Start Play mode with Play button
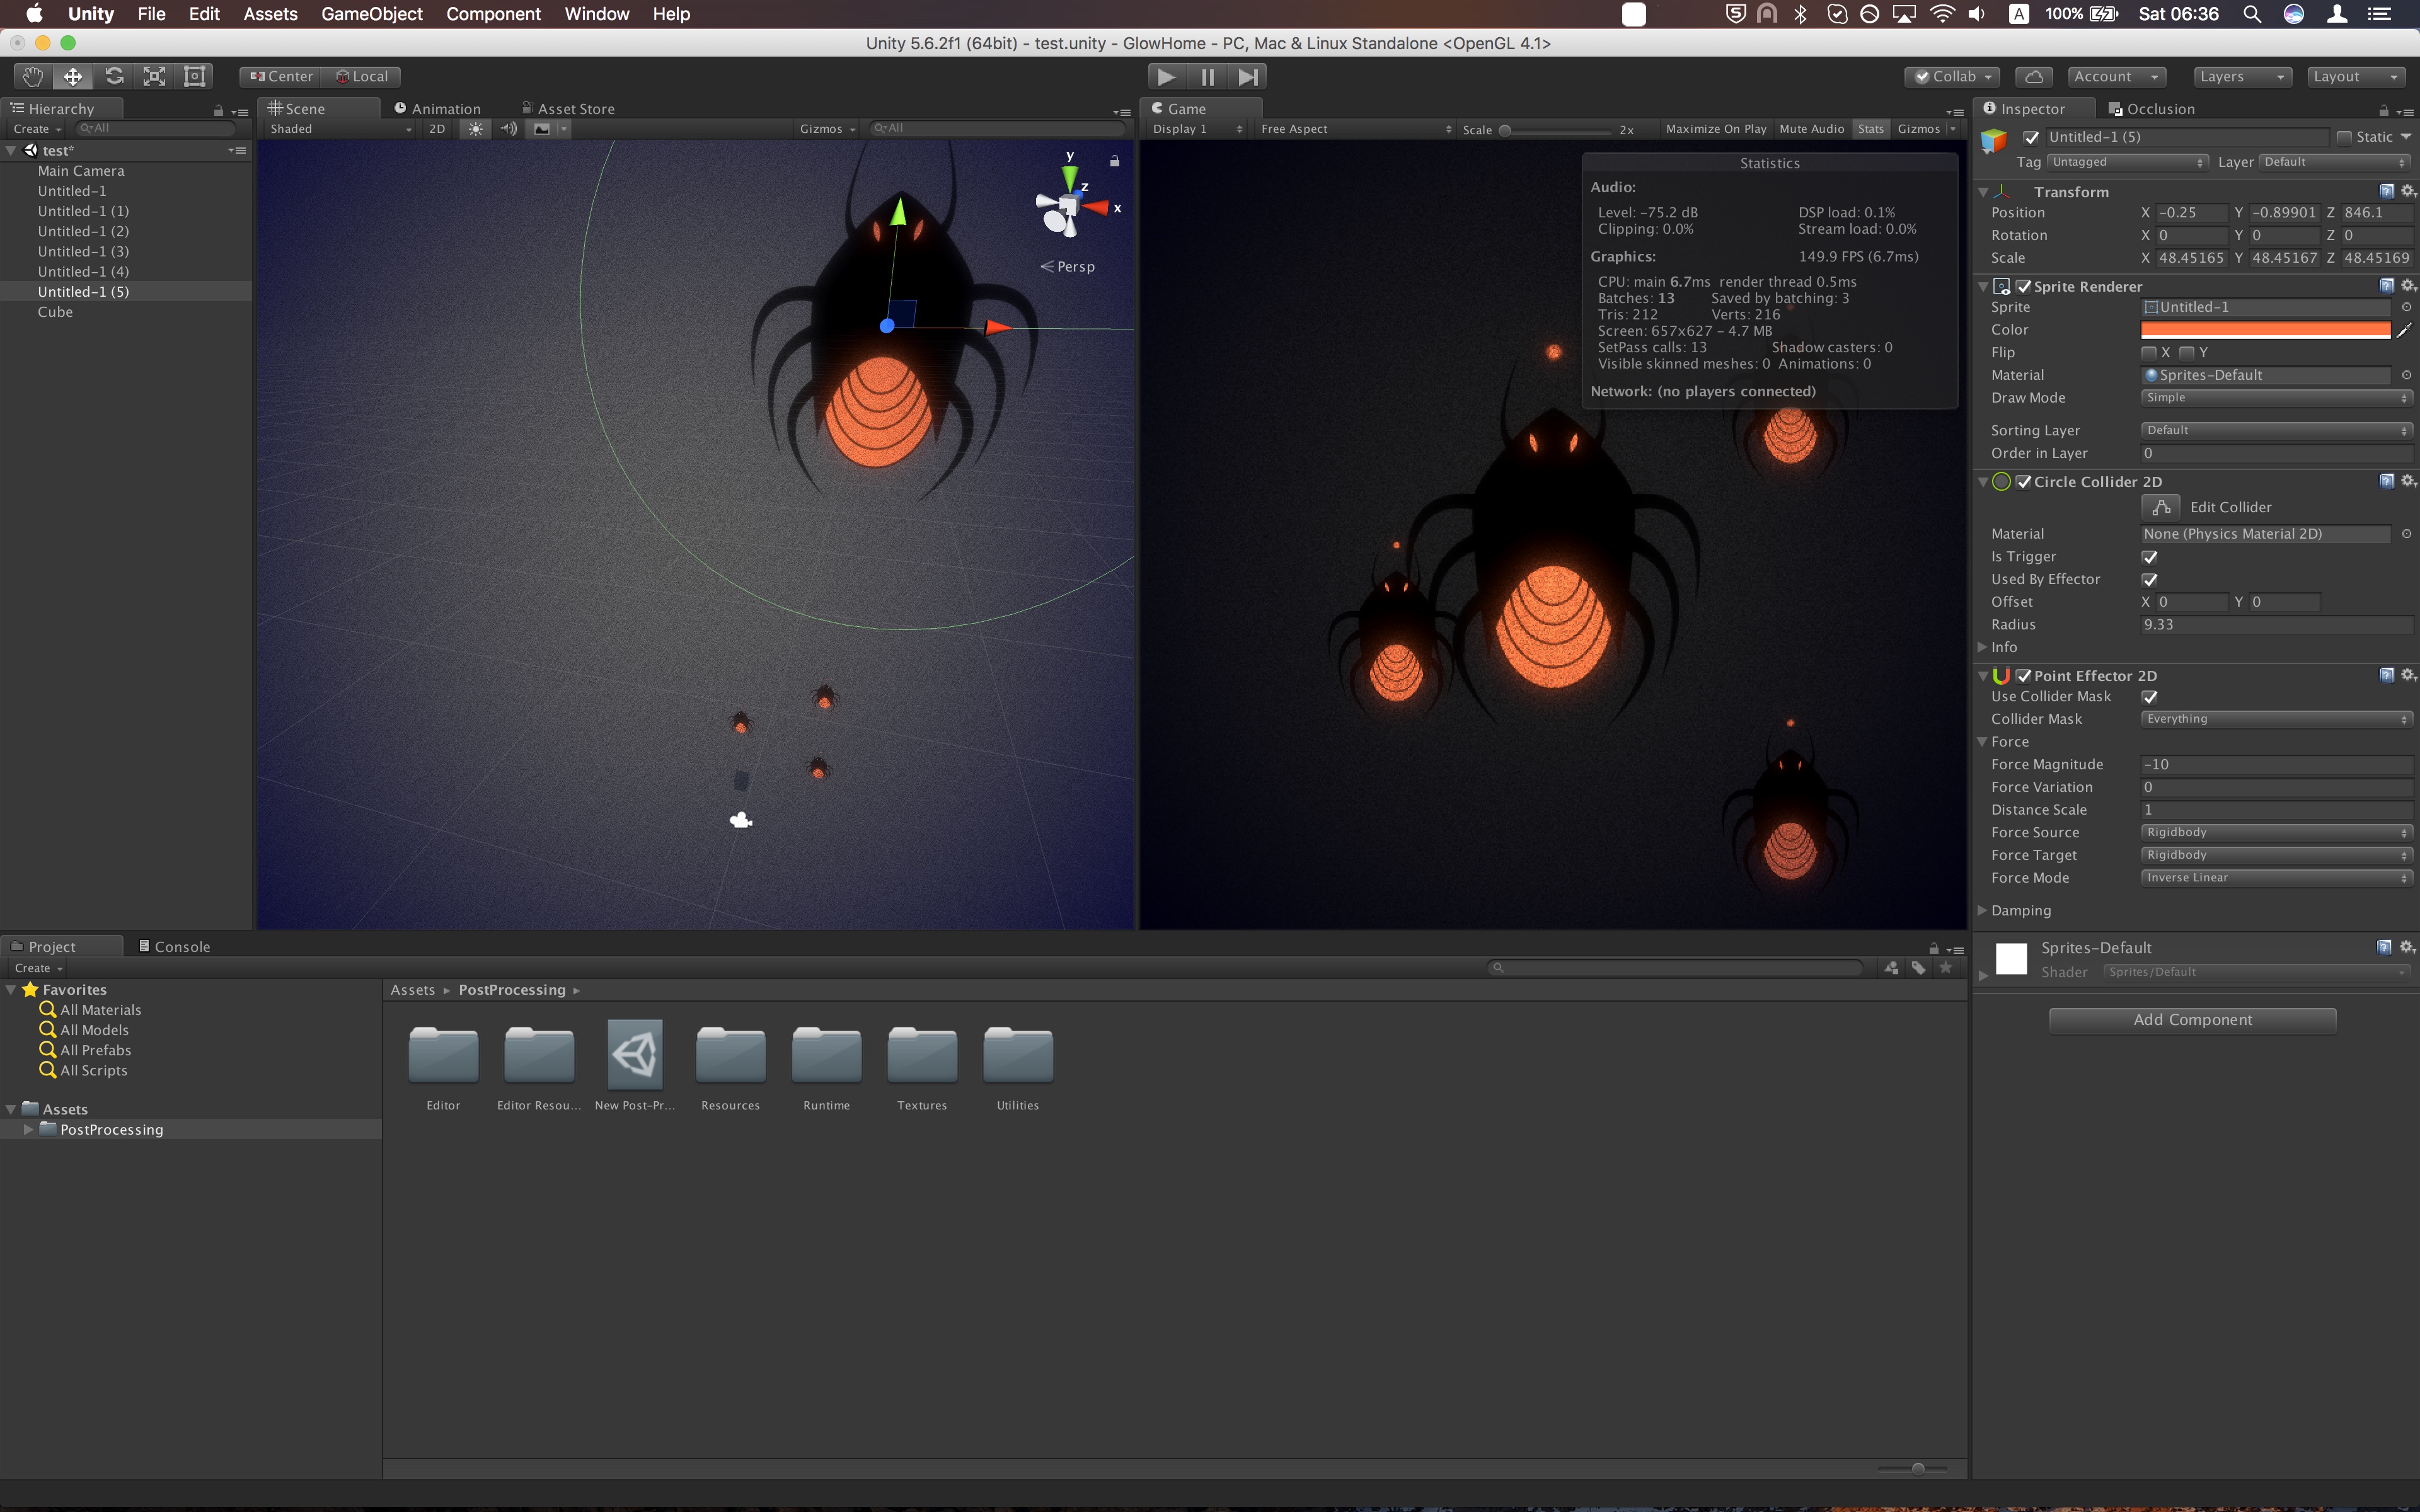The height and width of the screenshot is (1512, 2420). (1166, 76)
